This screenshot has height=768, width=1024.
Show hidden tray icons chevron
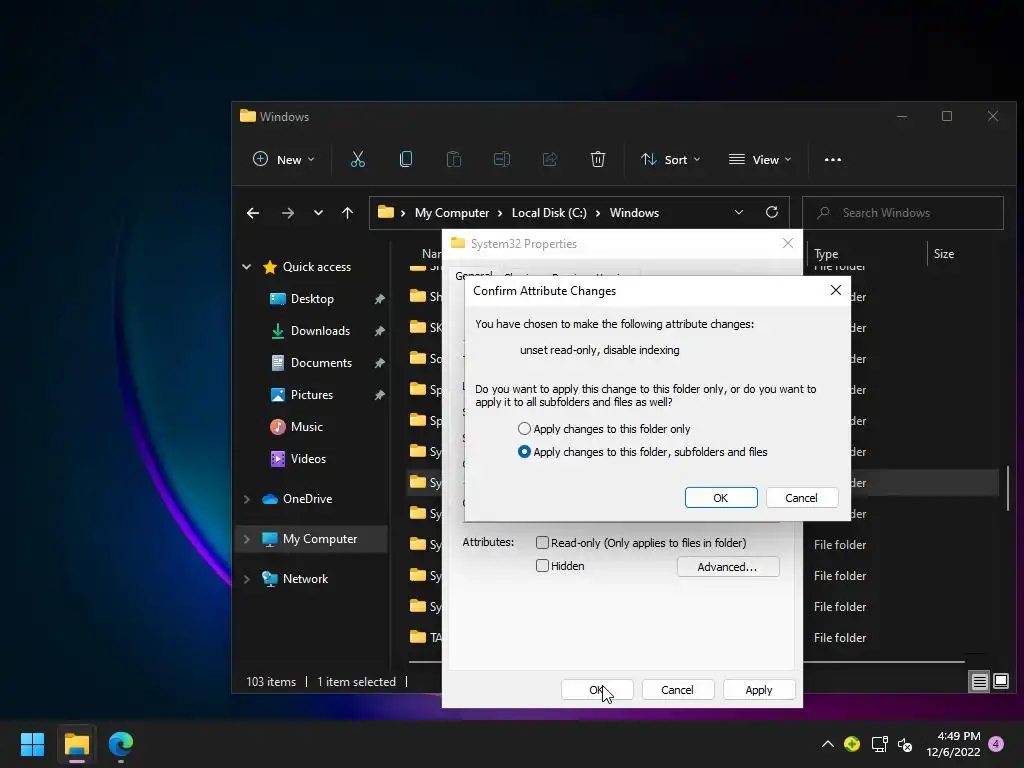(x=827, y=744)
